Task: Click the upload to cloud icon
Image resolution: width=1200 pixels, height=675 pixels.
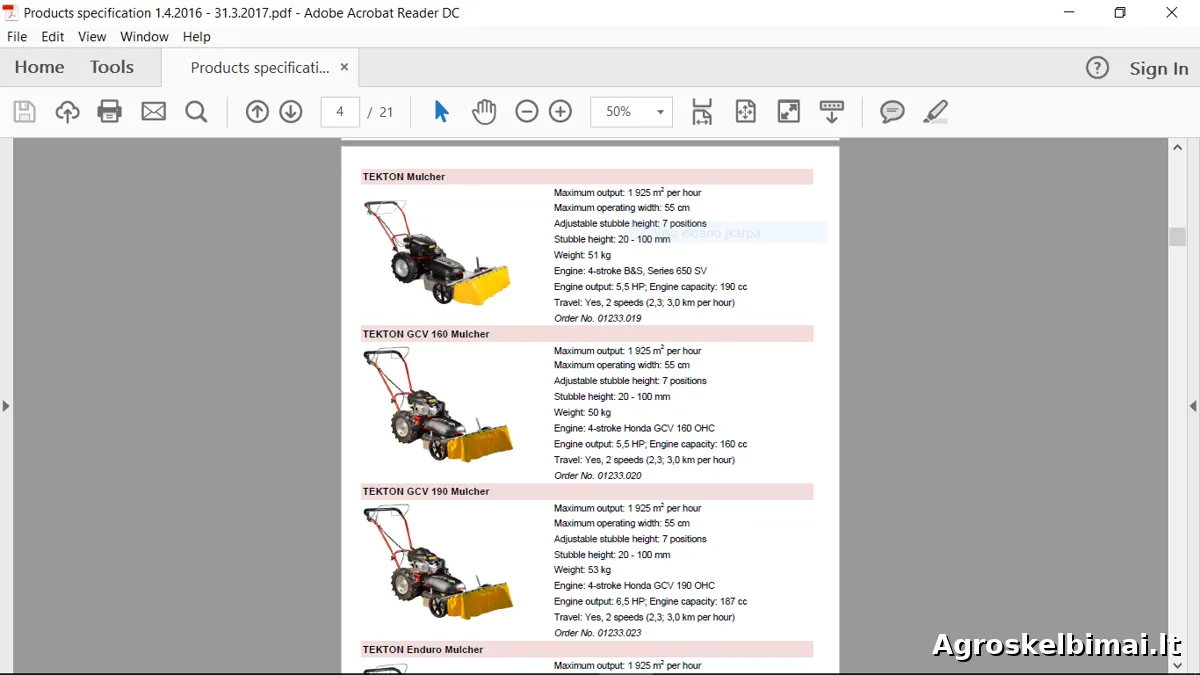Action: pyautogui.click(x=67, y=112)
